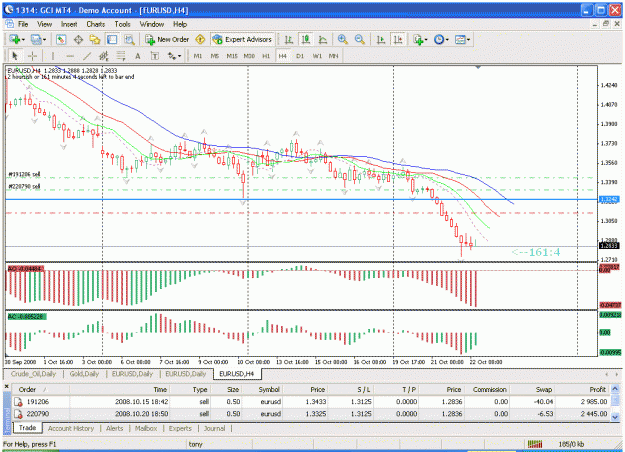This screenshot has height=452, width=625.
Task: Toggle Expert Advisors on or off
Action: pyautogui.click(x=242, y=39)
